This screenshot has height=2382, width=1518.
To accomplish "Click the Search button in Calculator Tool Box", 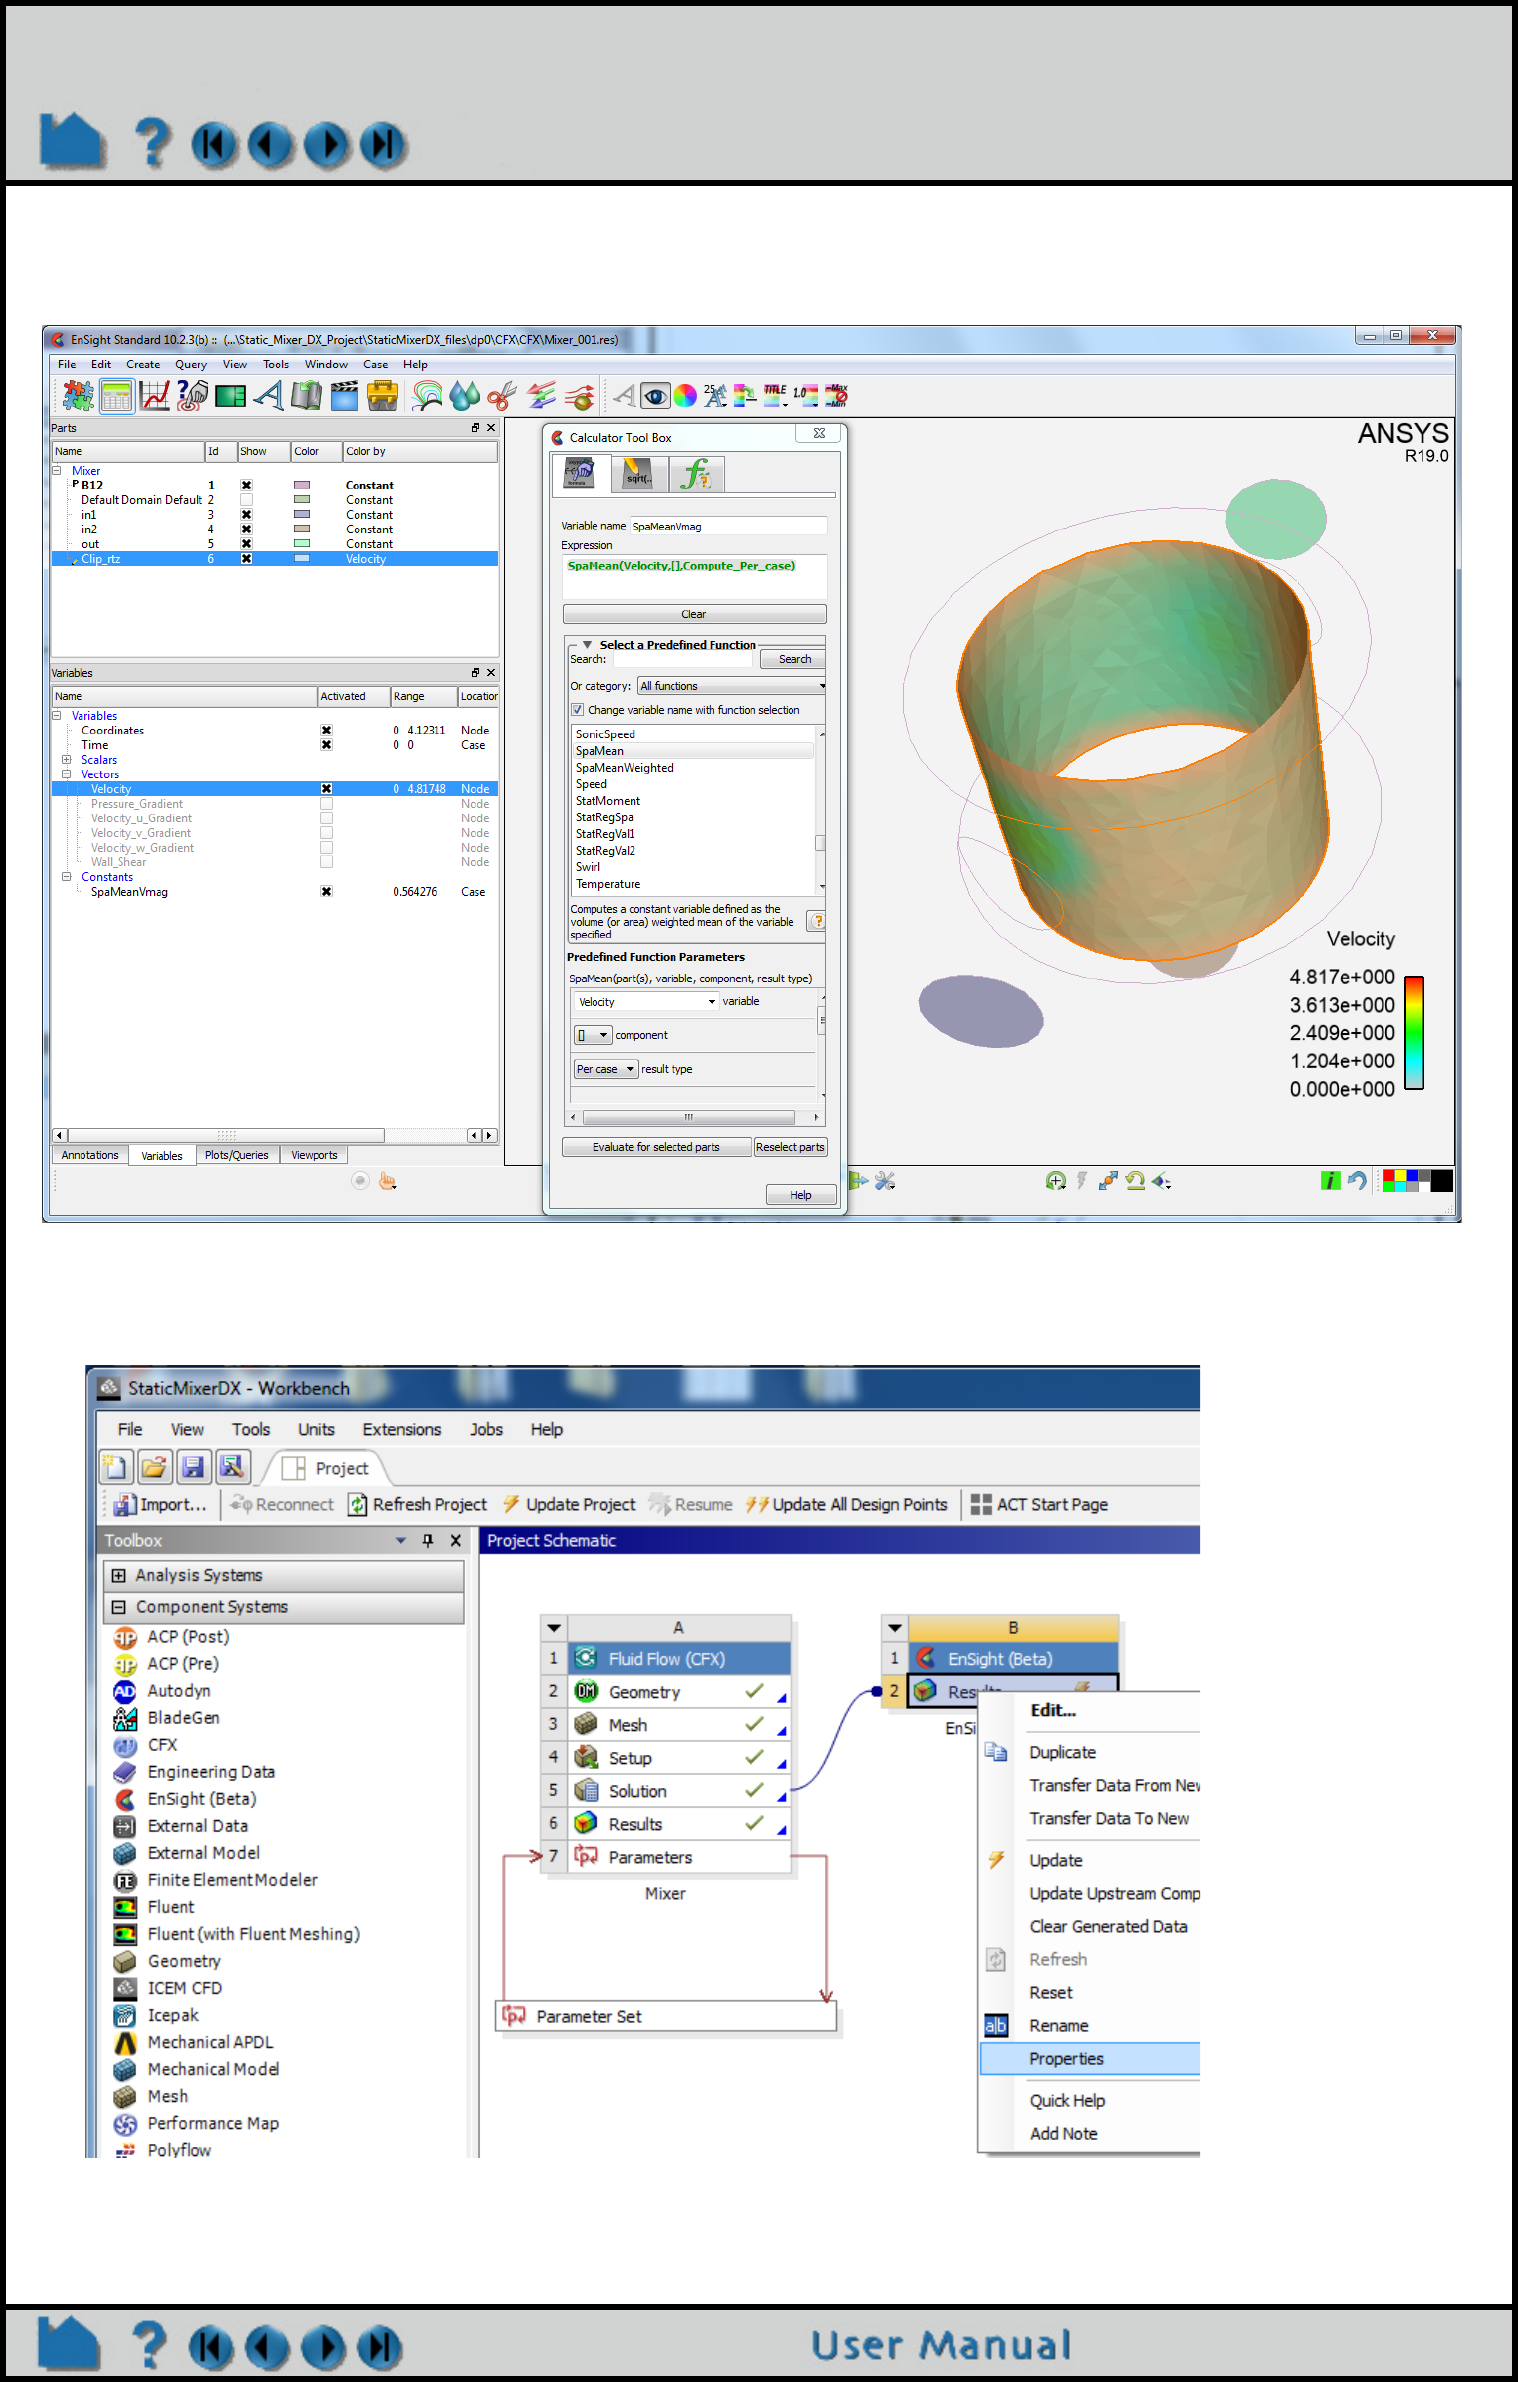I will point(794,659).
